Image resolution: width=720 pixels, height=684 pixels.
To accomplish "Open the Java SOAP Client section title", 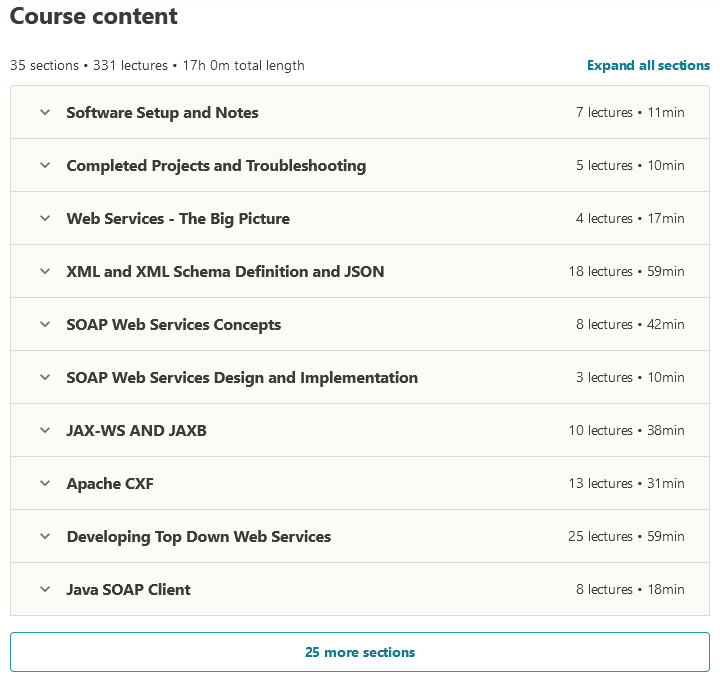I will point(128,589).
